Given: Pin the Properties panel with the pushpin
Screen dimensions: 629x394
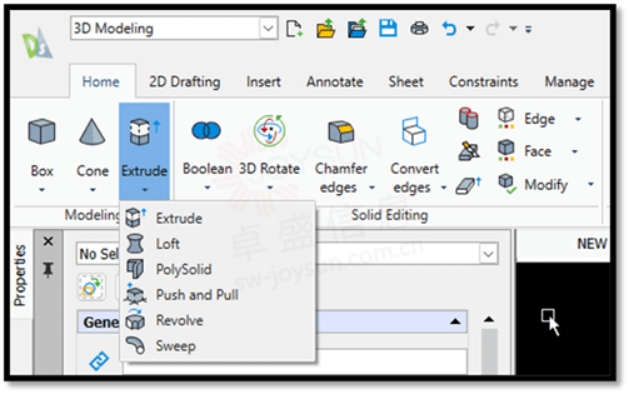Looking at the screenshot, I should pos(48,270).
